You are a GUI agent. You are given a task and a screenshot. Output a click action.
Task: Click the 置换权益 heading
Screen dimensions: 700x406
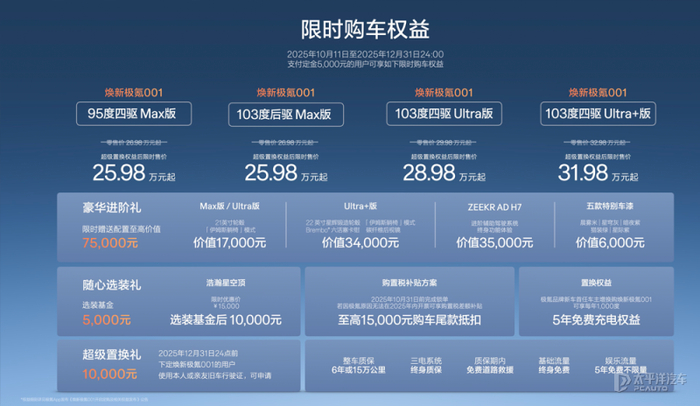[596, 283]
